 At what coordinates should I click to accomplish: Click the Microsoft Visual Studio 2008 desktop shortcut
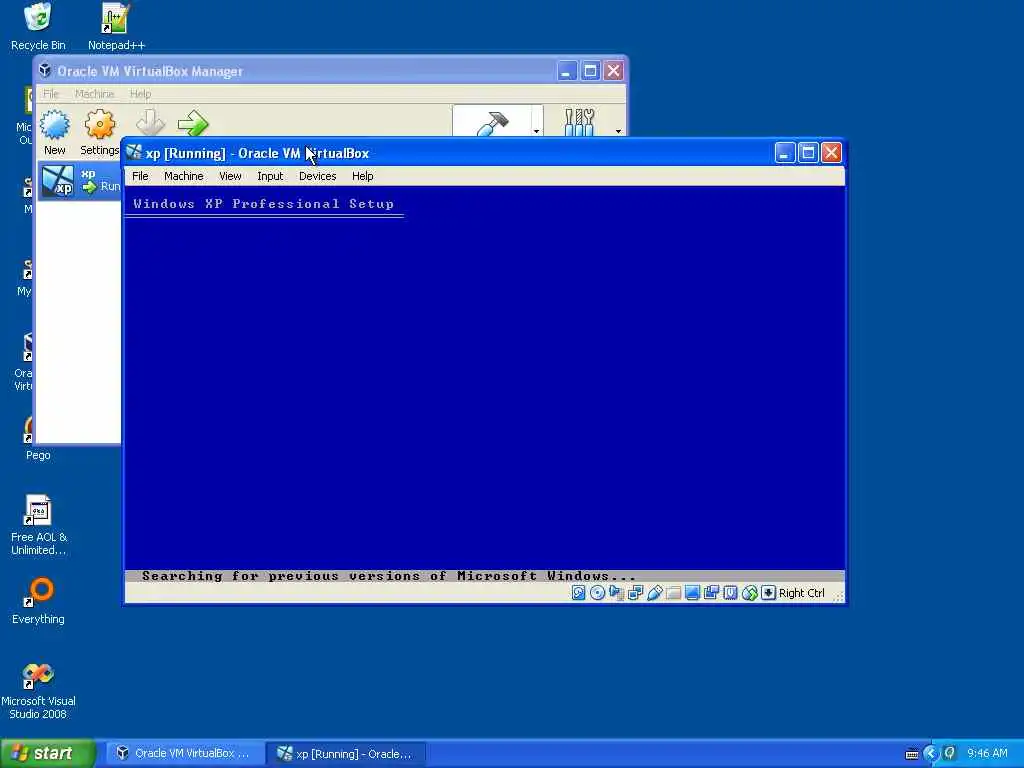pos(38,691)
